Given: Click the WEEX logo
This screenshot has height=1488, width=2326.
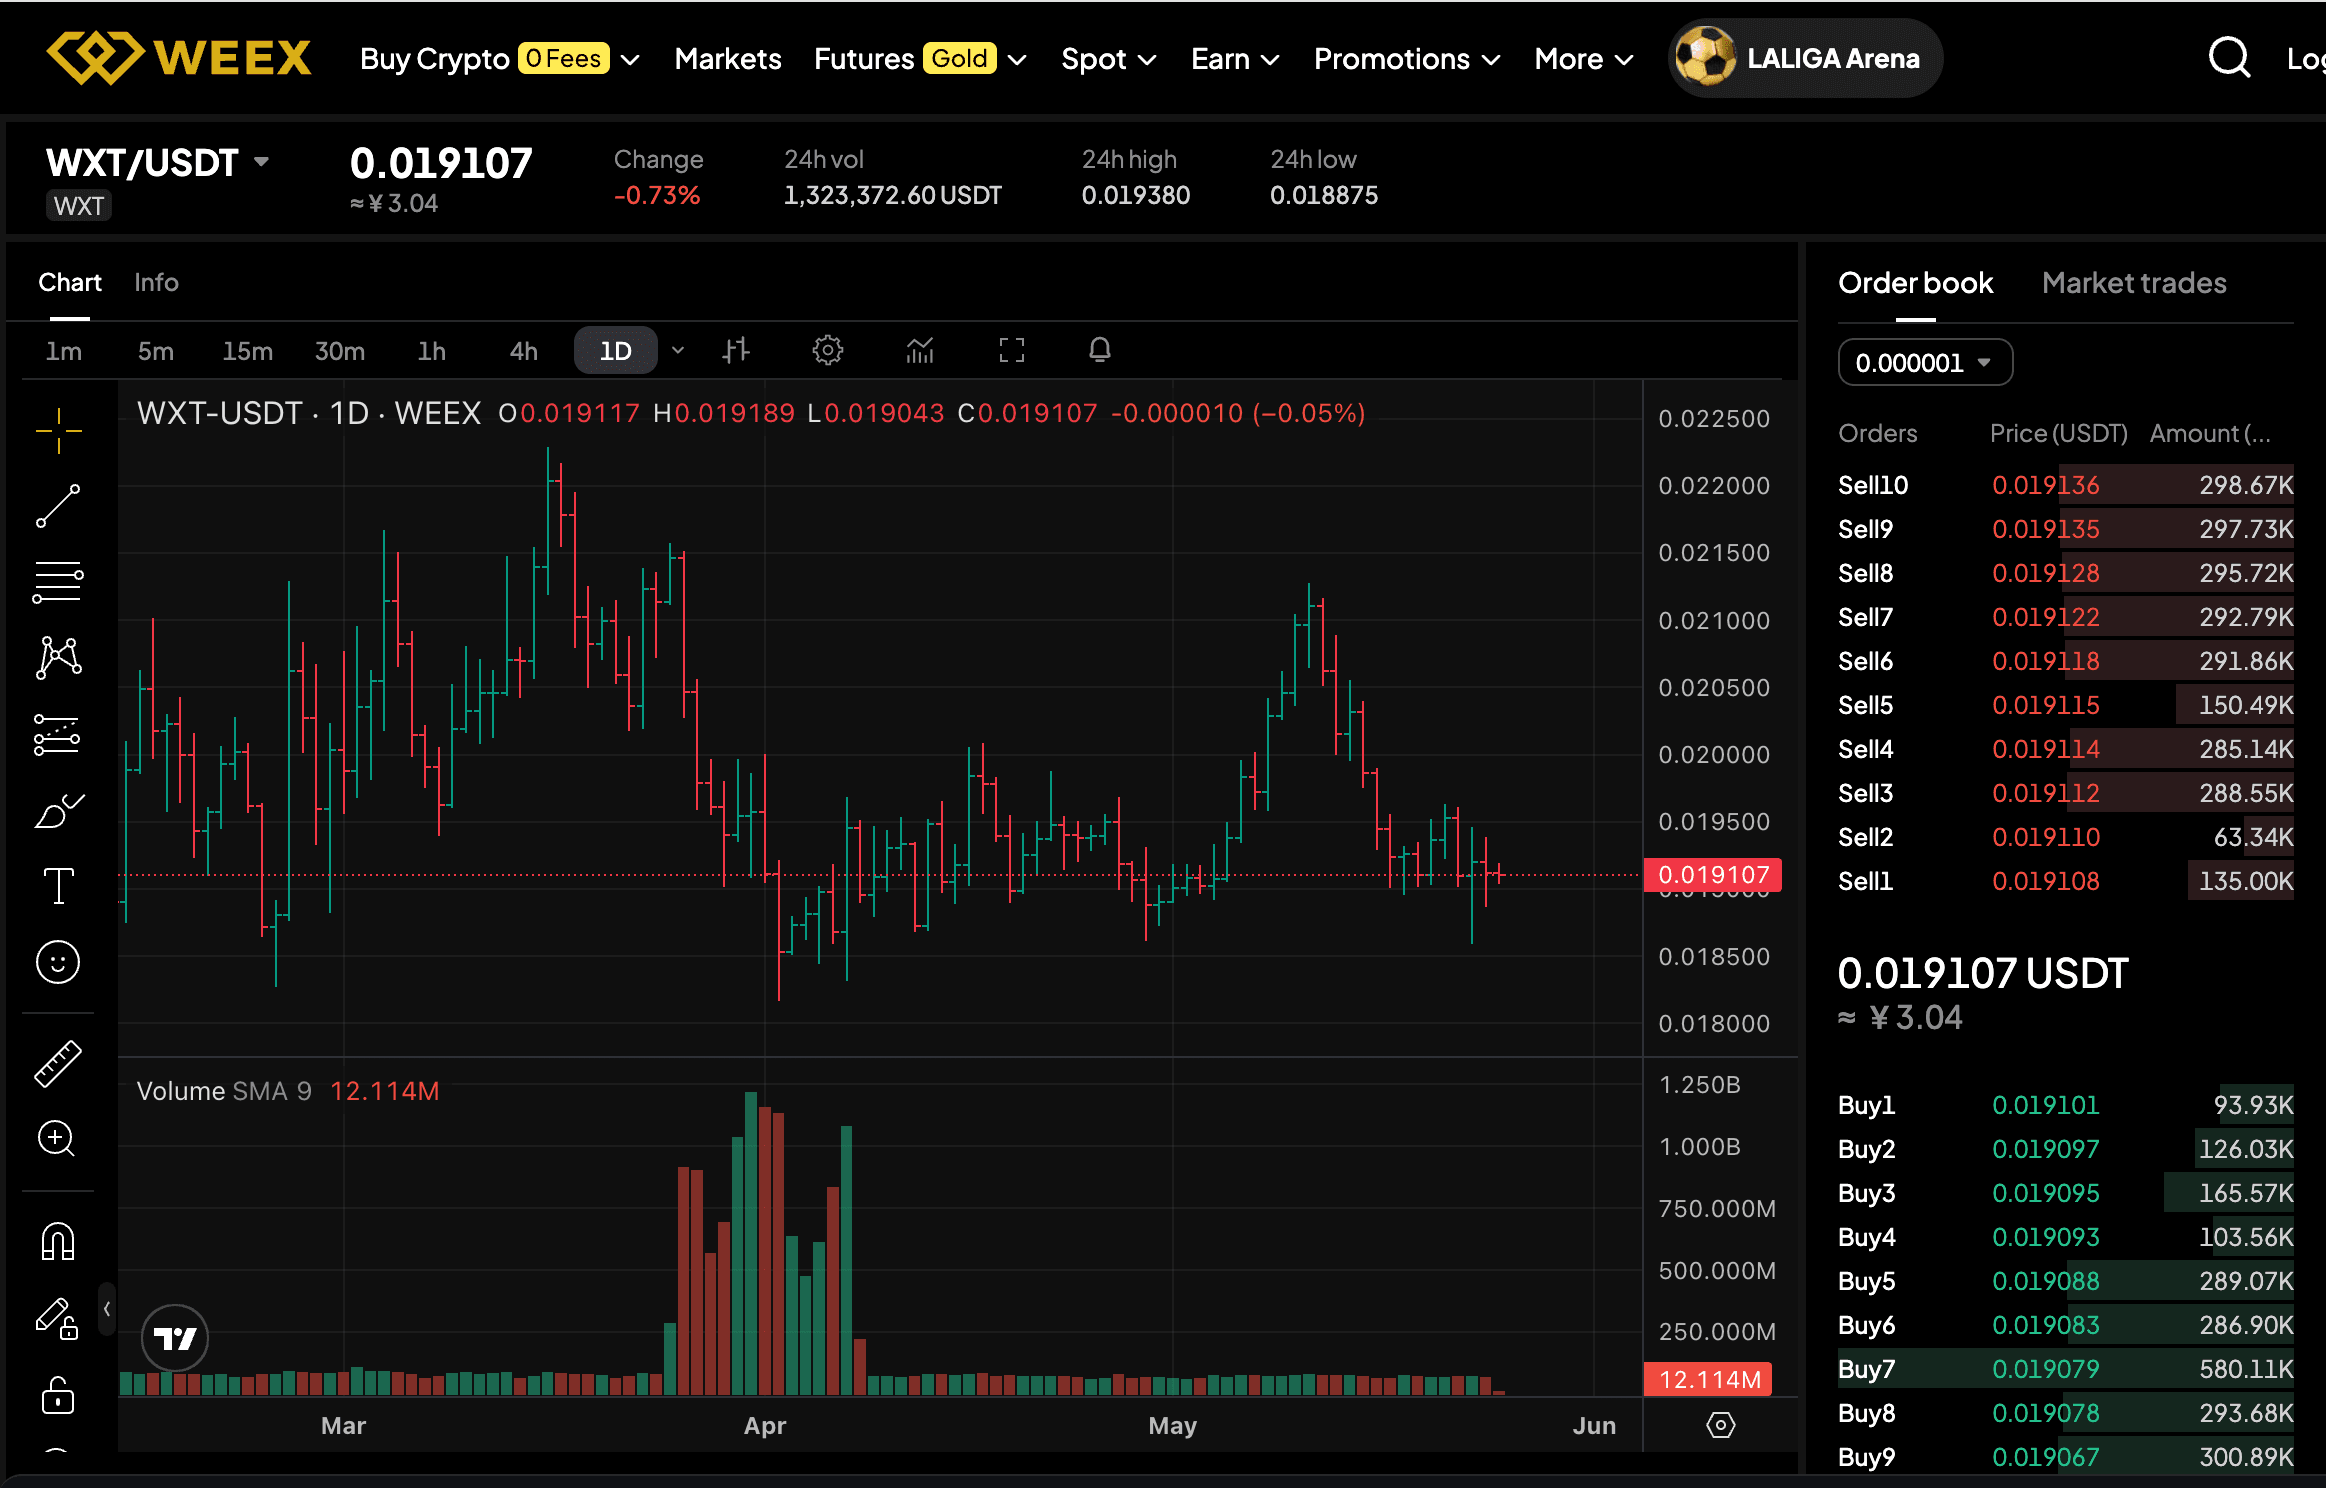Looking at the screenshot, I should click(x=180, y=57).
